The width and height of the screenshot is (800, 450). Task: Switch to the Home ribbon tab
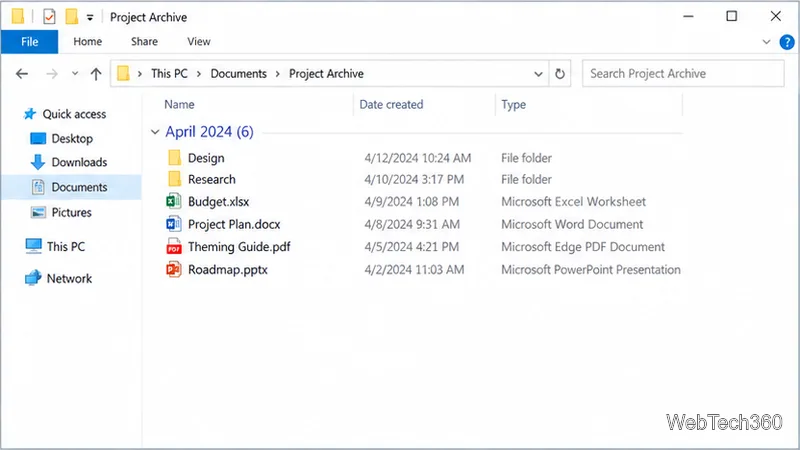click(x=88, y=42)
